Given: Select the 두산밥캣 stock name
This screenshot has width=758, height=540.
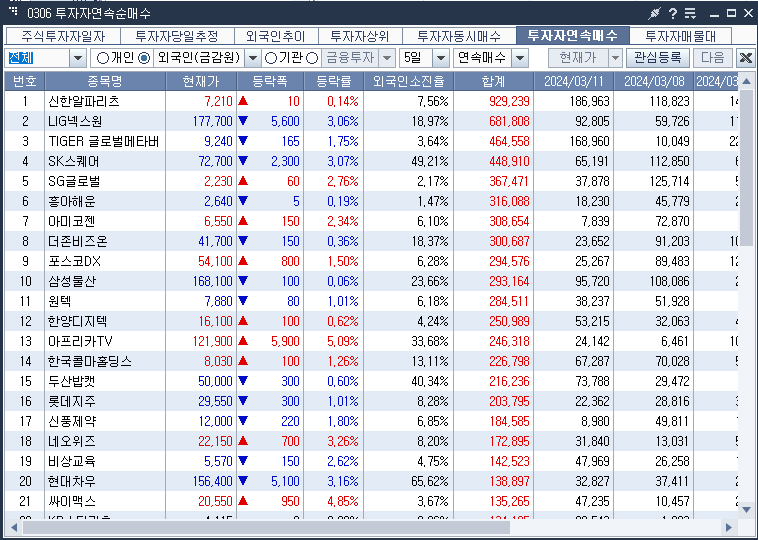Looking at the screenshot, I should point(71,382).
